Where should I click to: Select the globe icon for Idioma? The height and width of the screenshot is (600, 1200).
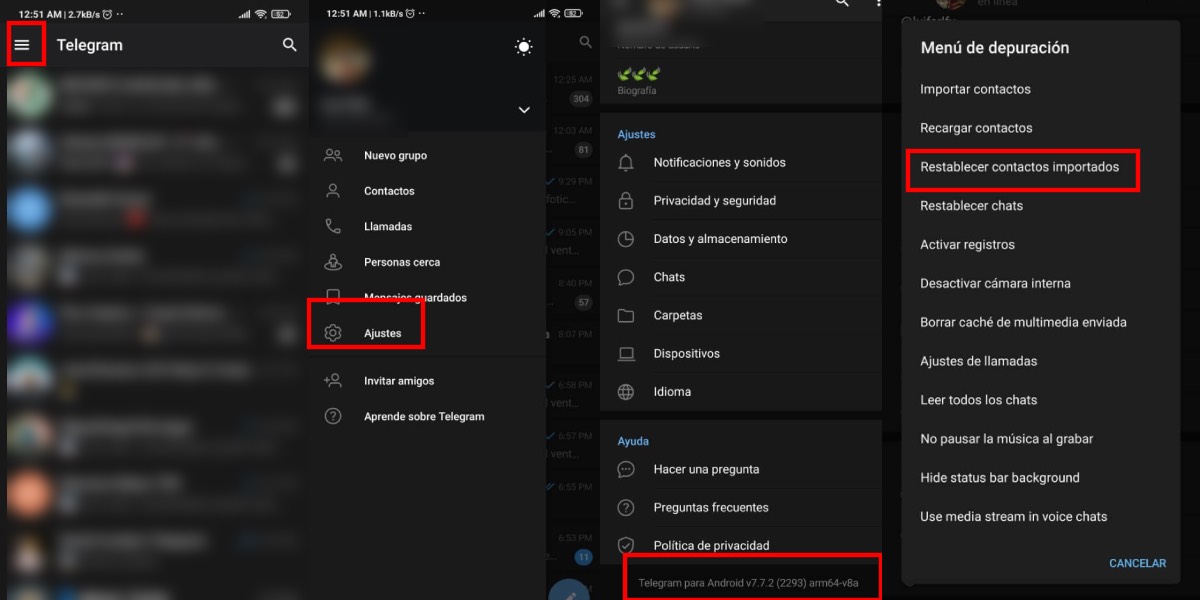(625, 392)
